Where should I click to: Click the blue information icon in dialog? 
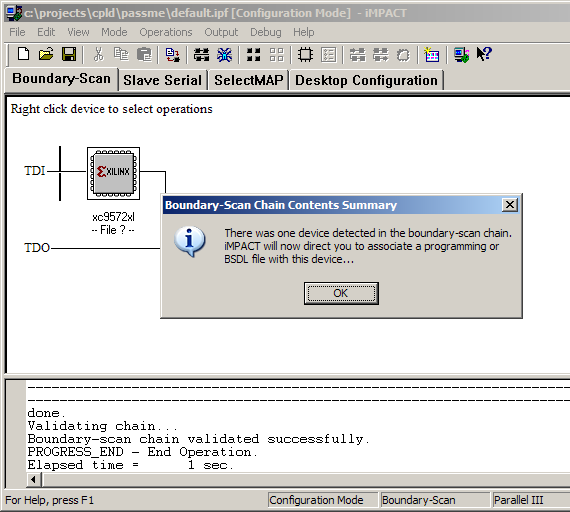click(x=190, y=241)
